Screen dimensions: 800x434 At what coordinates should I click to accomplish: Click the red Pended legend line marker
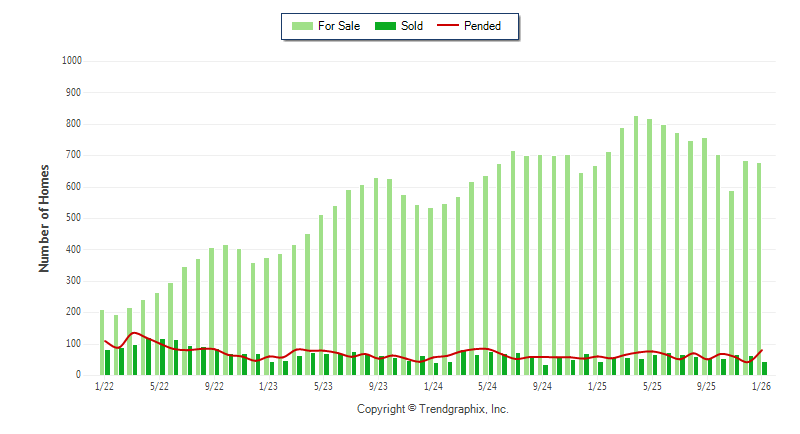pos(447,26)
